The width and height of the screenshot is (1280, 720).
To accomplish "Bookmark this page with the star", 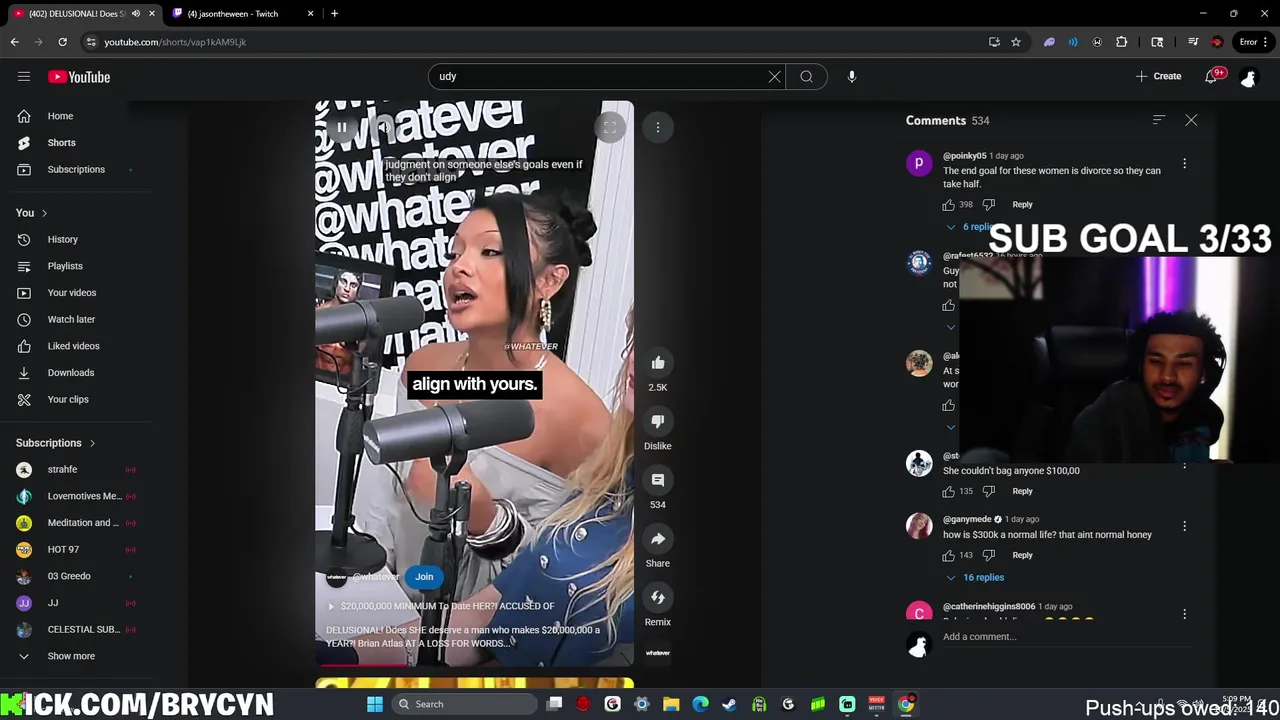I will 1016,42.
